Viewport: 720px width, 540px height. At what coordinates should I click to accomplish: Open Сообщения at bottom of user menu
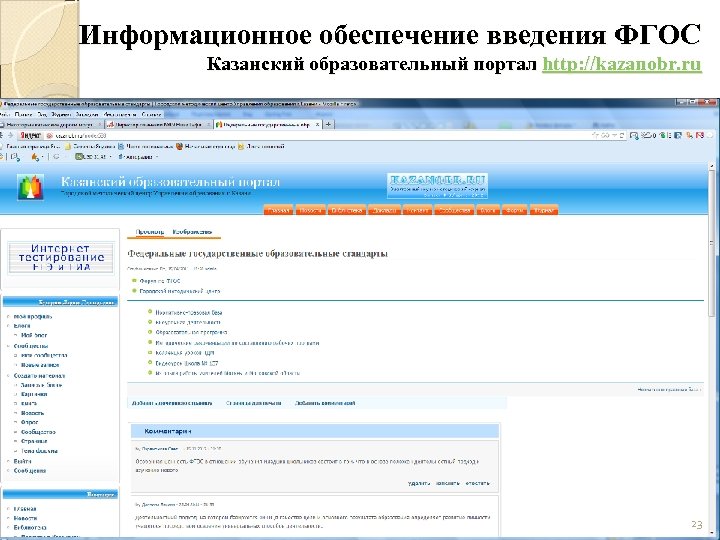pyautogui.click(x=30, y=471)
